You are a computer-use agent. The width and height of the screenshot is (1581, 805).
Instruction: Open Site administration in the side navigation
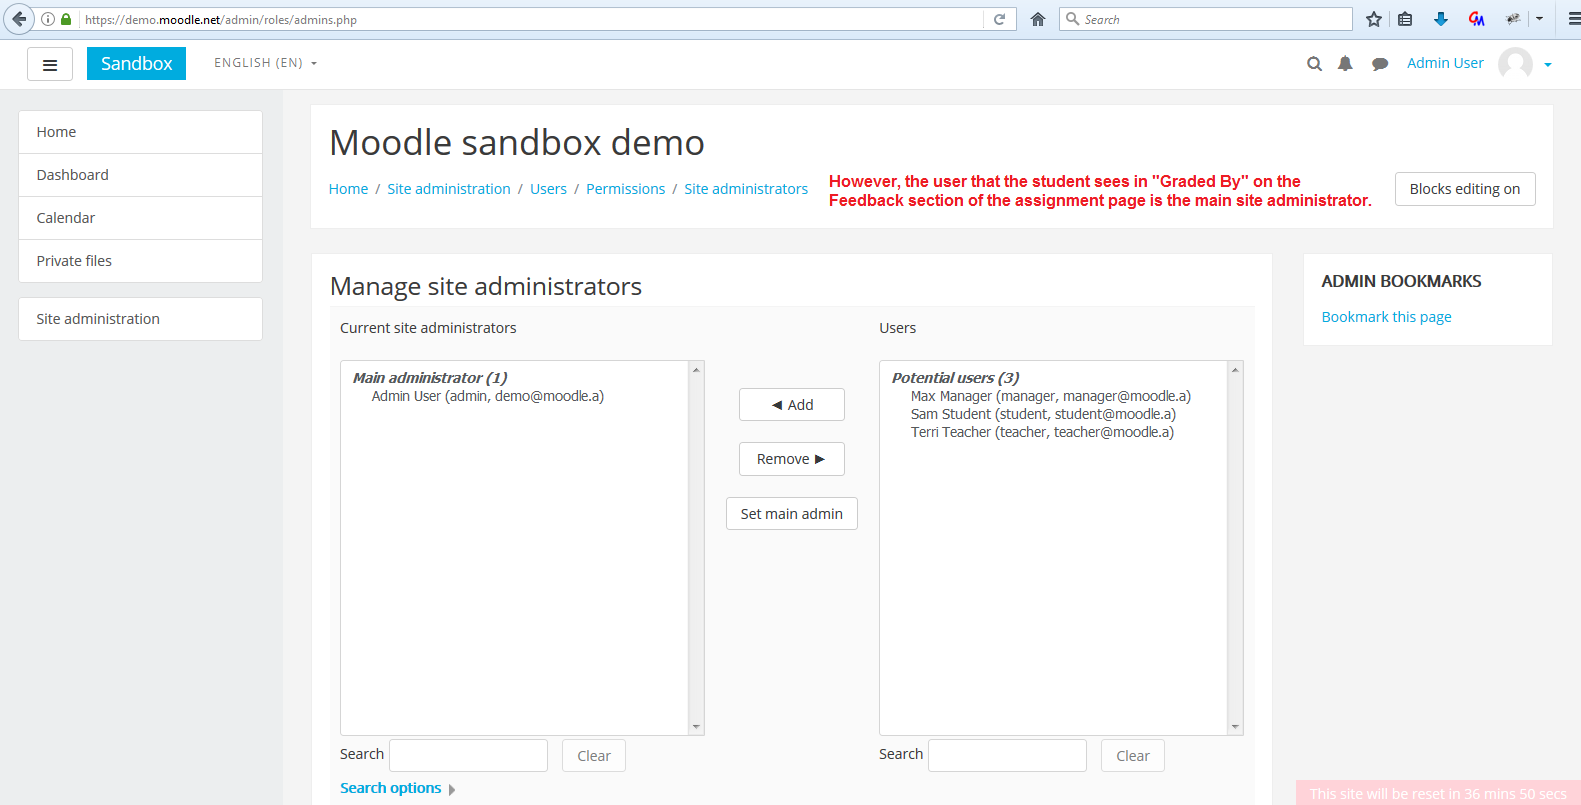pos(140,319)
